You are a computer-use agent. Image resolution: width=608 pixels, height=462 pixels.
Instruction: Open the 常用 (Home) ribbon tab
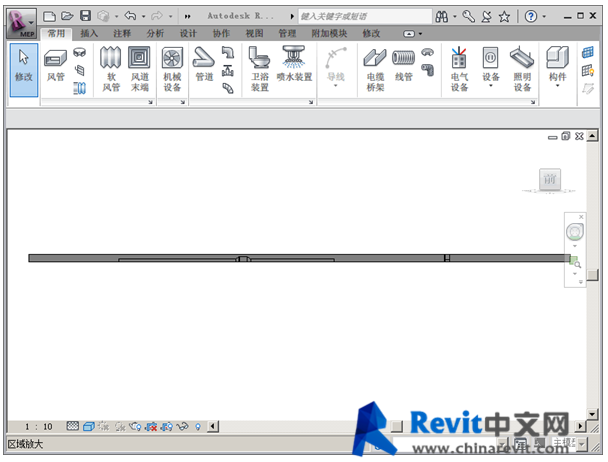point(56,34)
